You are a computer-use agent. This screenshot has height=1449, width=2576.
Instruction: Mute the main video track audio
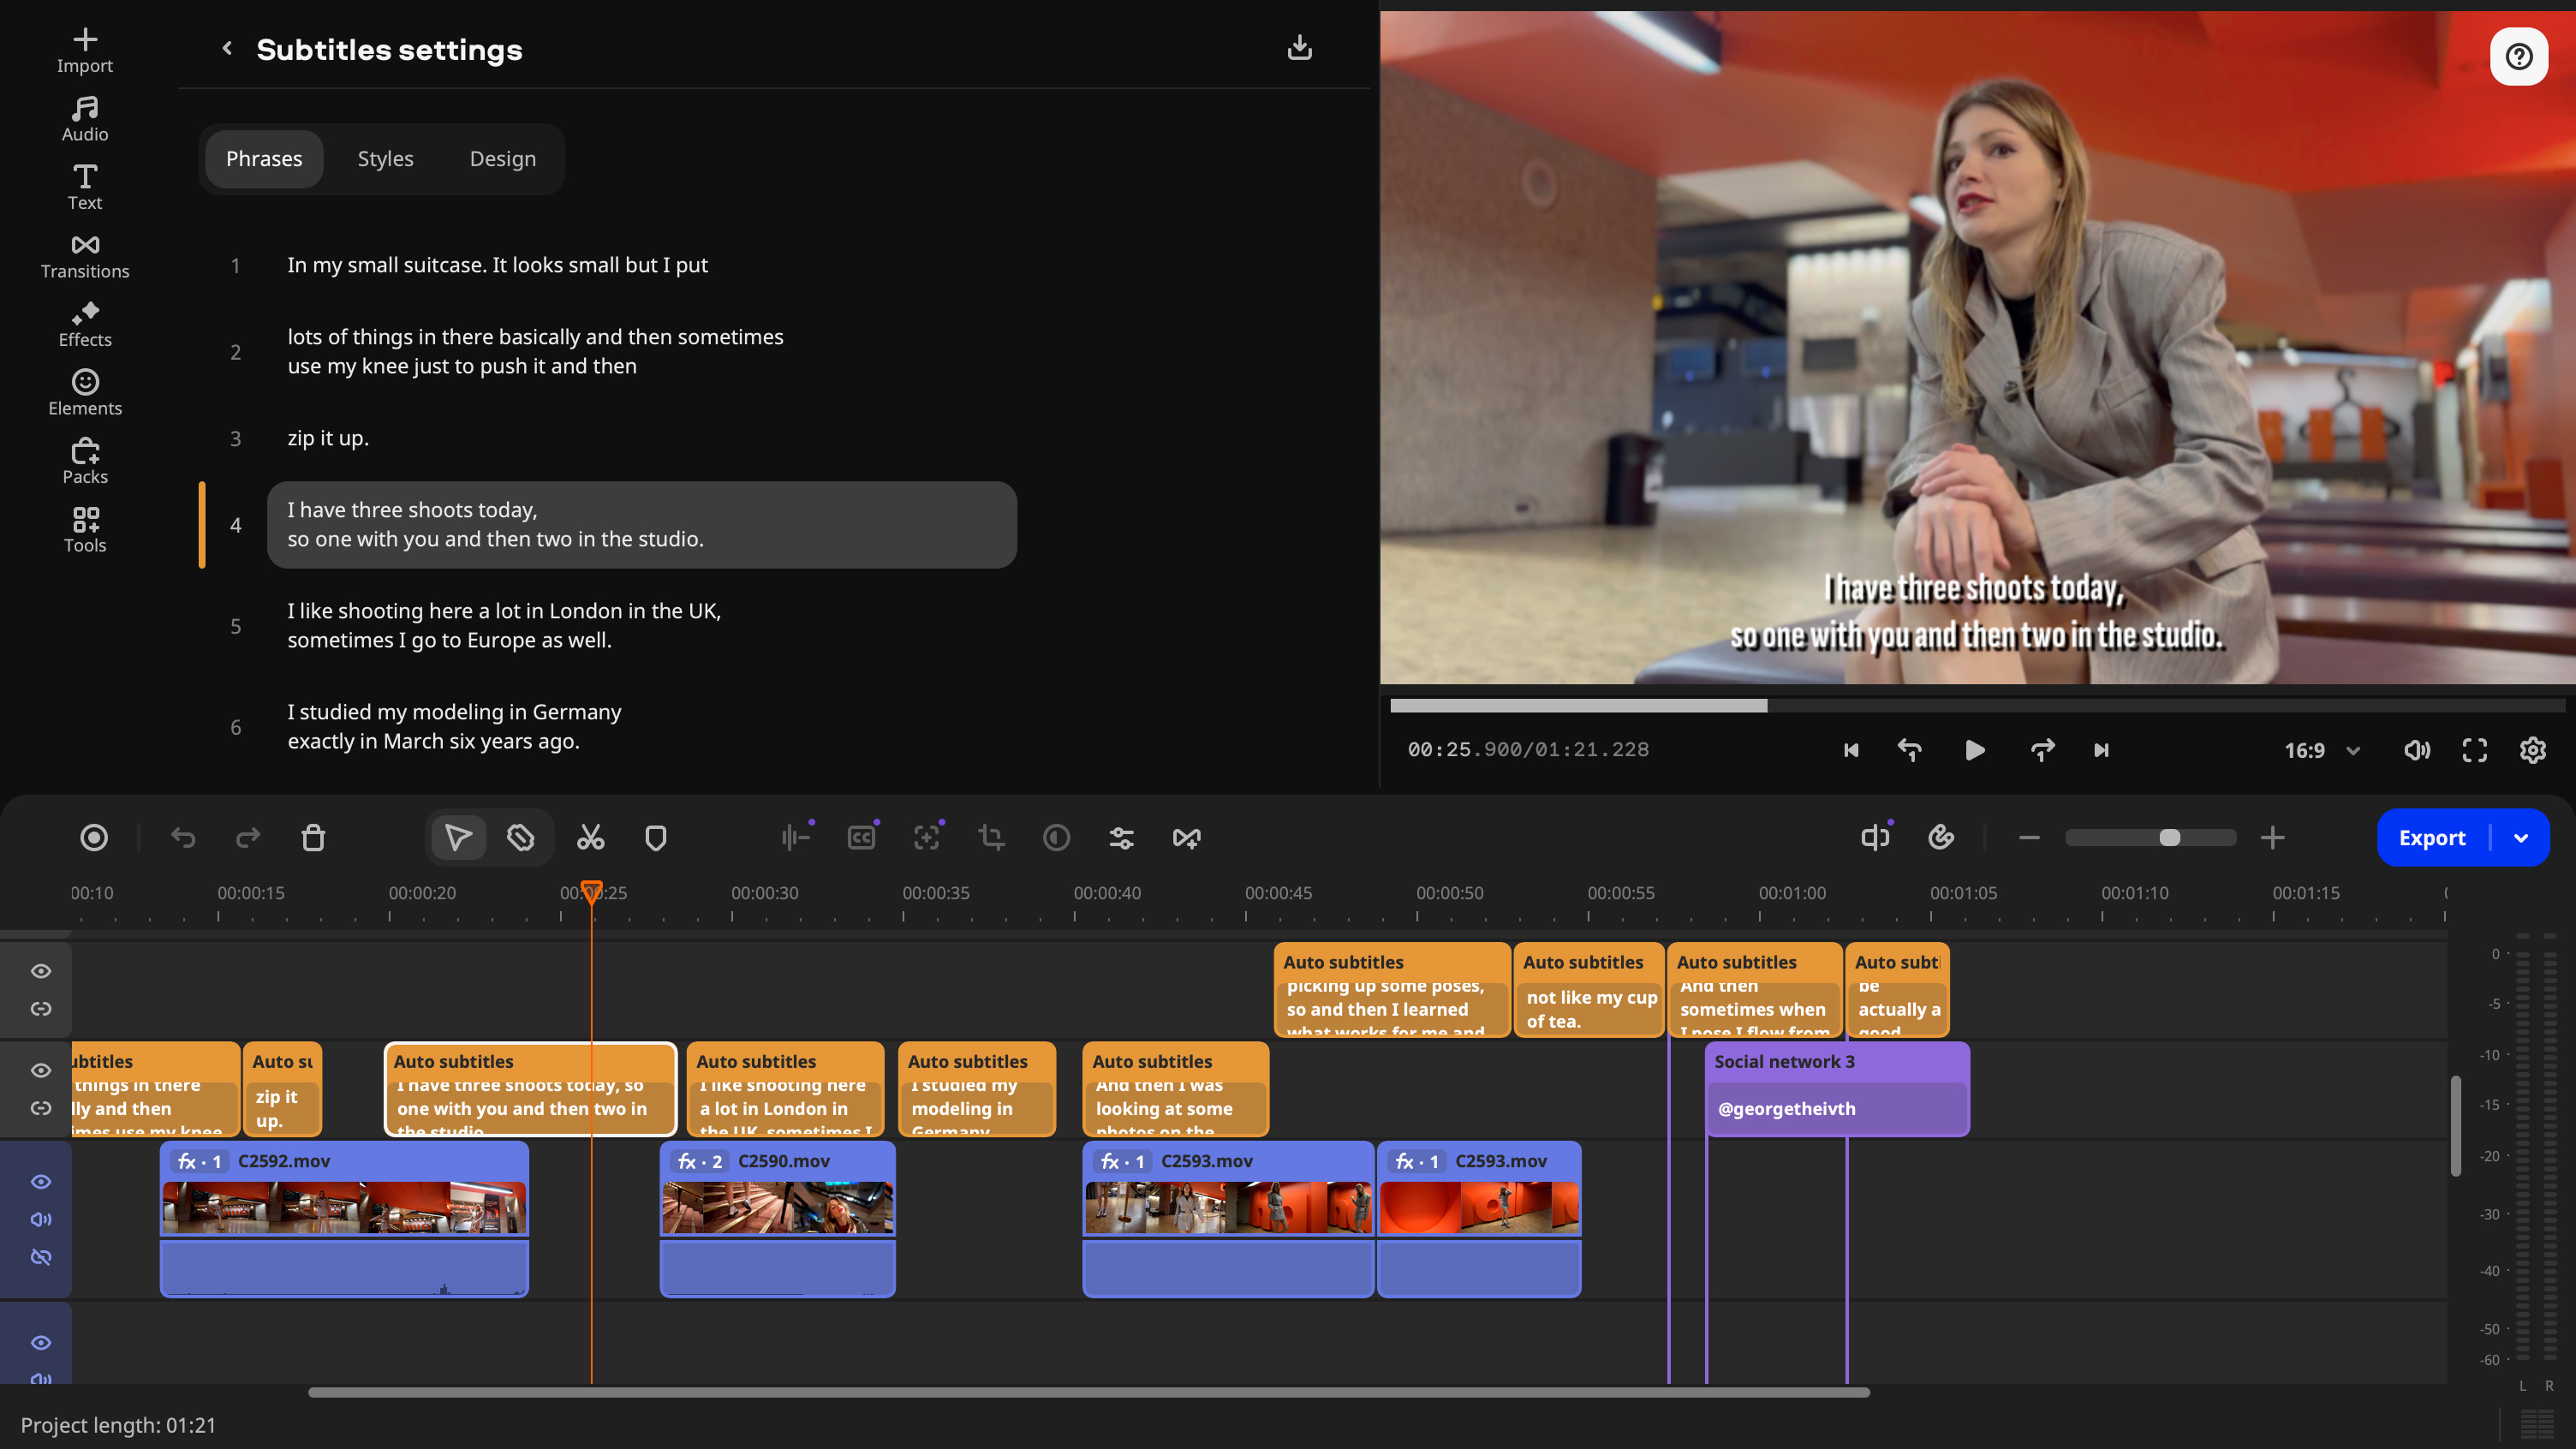pos(41,1219)
